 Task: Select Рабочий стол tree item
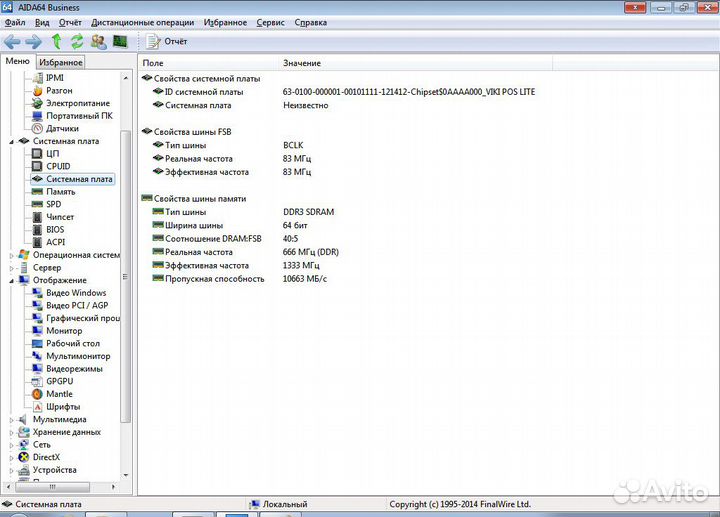[x=73, y=343]
